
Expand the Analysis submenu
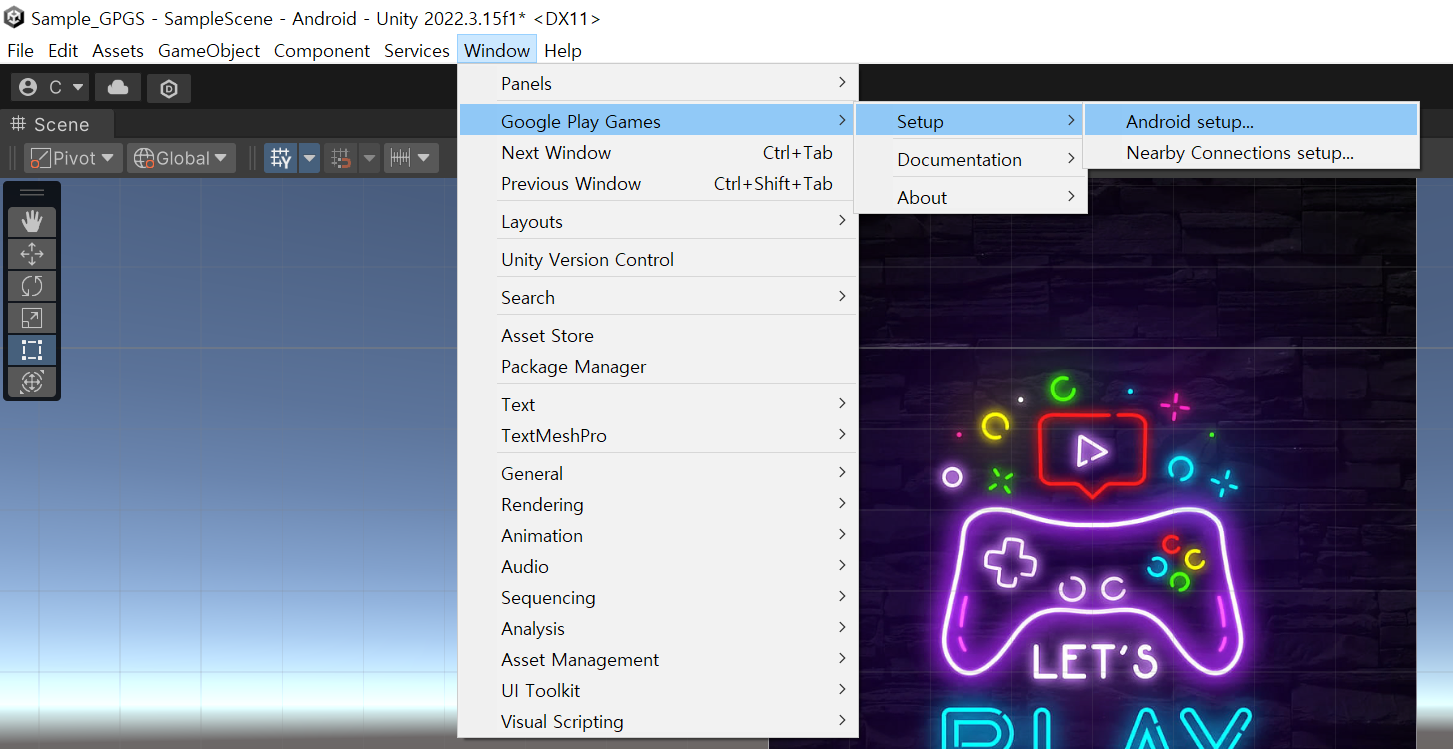[x=658, y=628]
